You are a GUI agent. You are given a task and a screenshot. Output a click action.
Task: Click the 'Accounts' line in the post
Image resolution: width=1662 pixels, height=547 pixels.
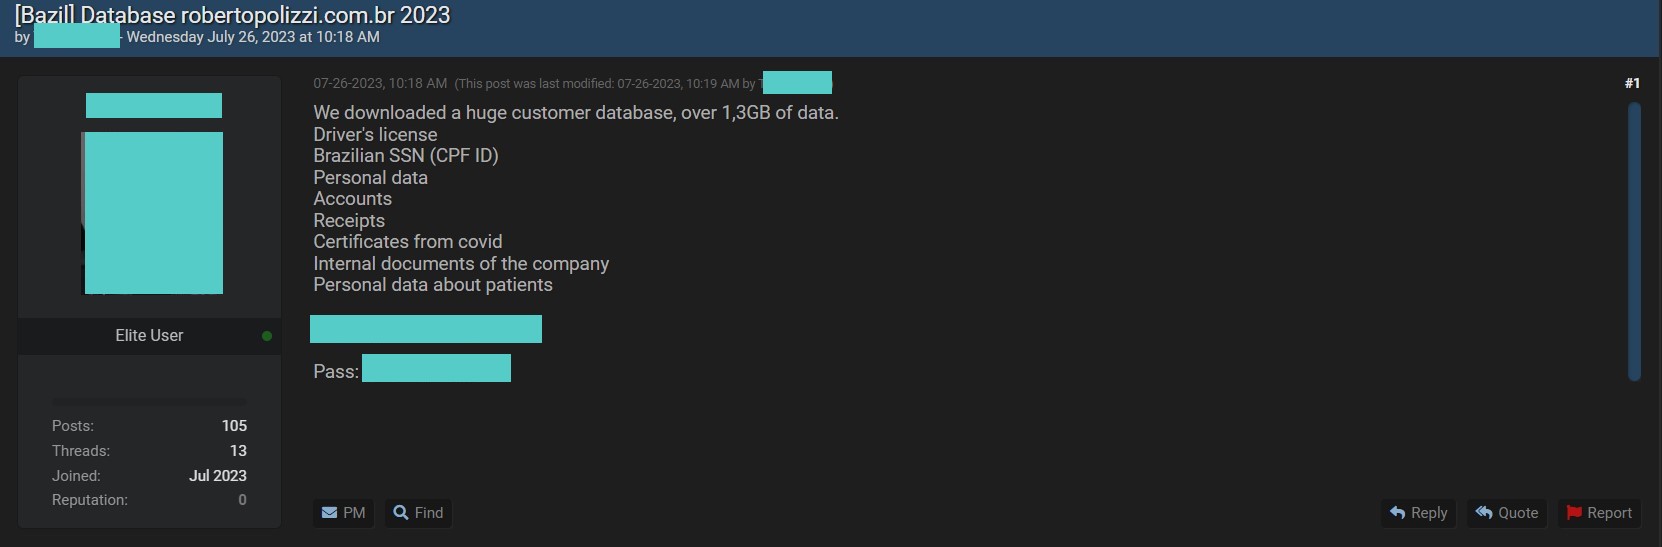coord(353,198)
